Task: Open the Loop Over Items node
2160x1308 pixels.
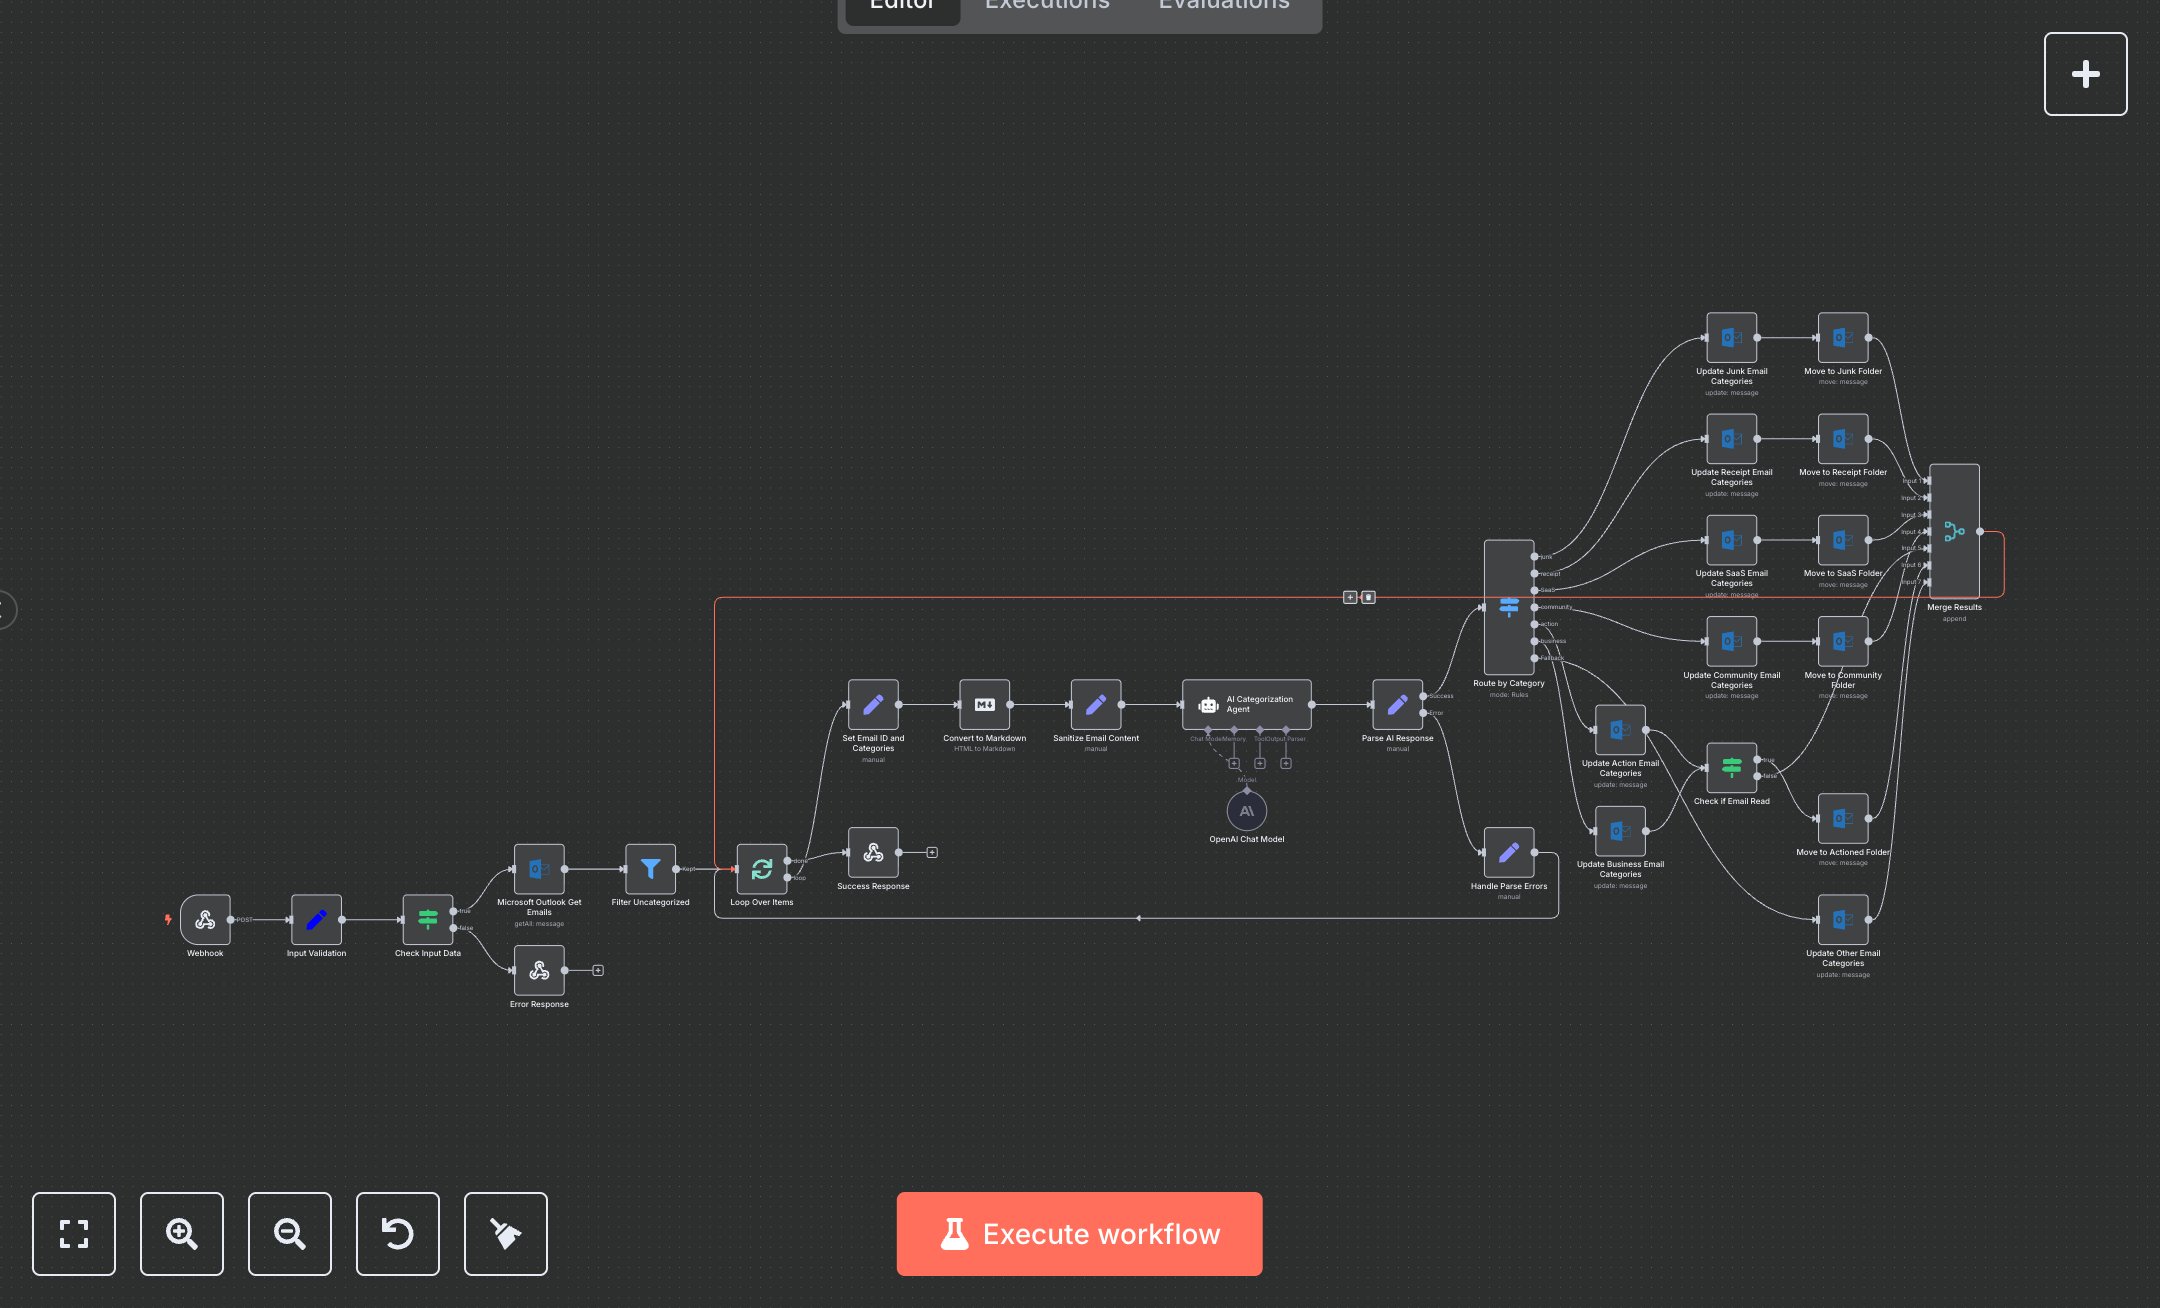Action: tap(761, 869)
